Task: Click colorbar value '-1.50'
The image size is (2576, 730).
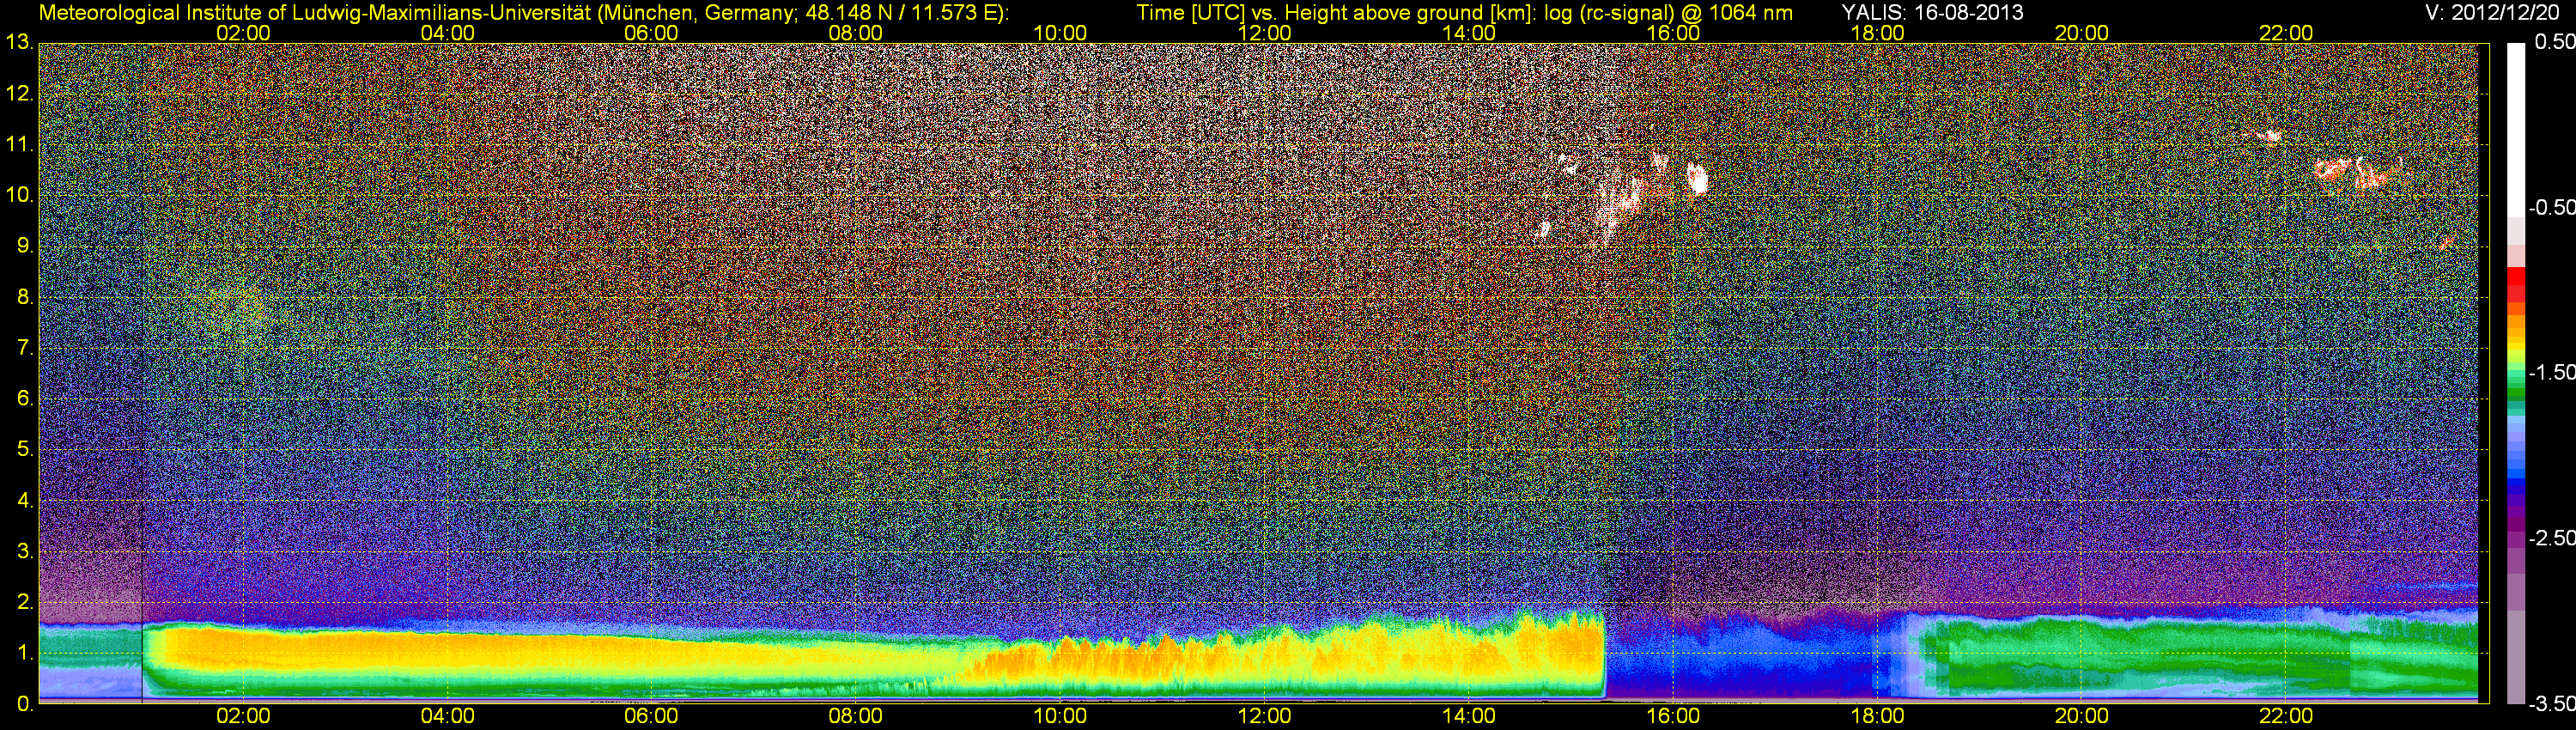Action: coord(2552,372)
